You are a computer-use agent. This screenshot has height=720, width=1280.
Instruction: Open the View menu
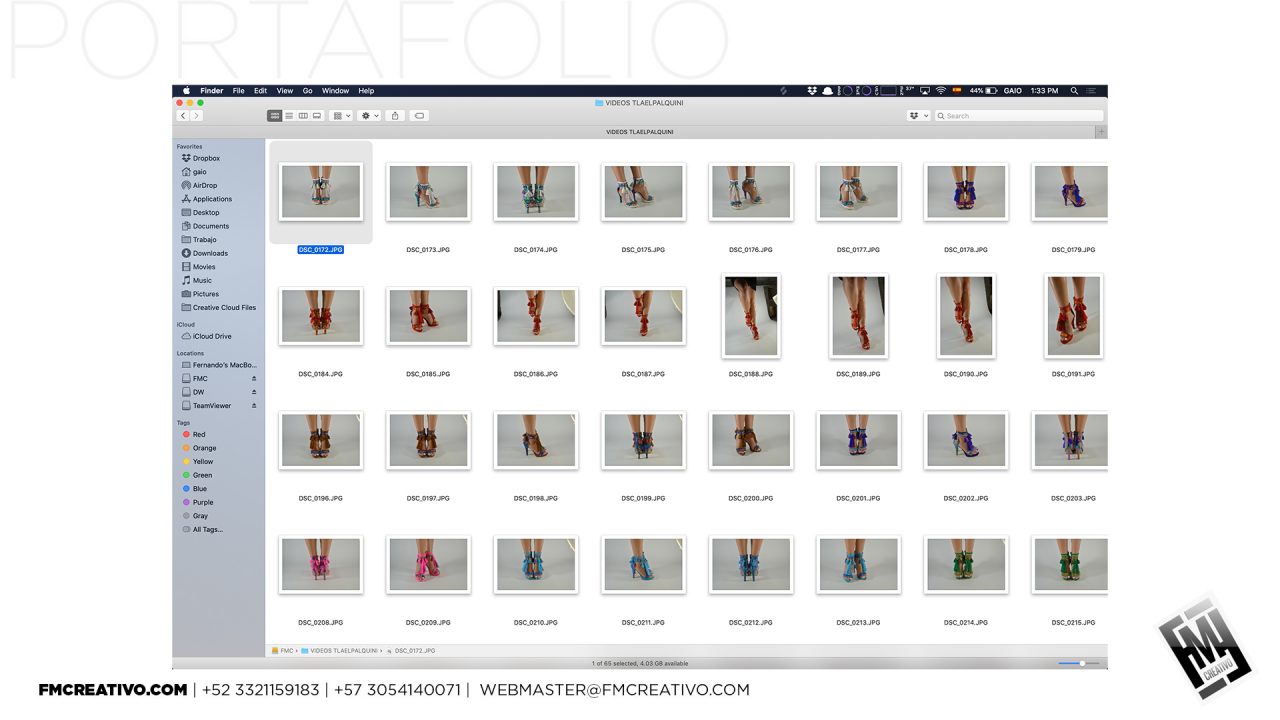click(285, 91)
